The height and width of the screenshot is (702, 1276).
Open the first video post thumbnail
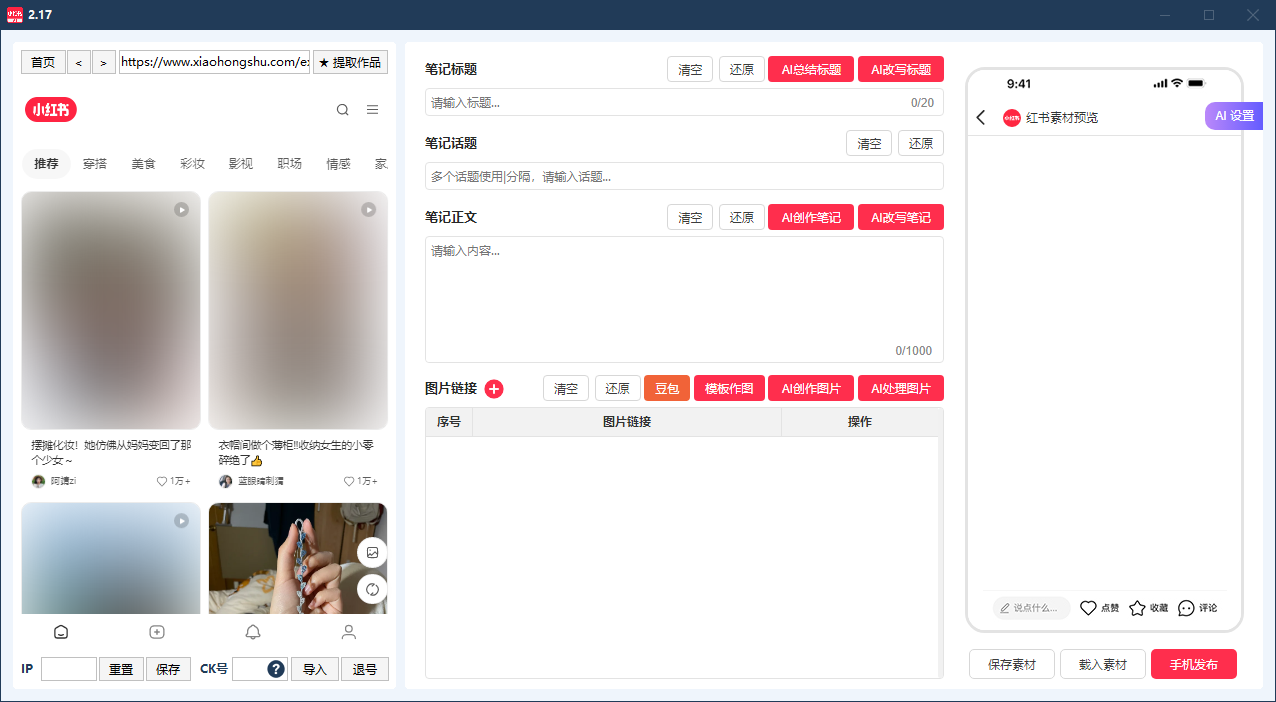click(110, 310)
